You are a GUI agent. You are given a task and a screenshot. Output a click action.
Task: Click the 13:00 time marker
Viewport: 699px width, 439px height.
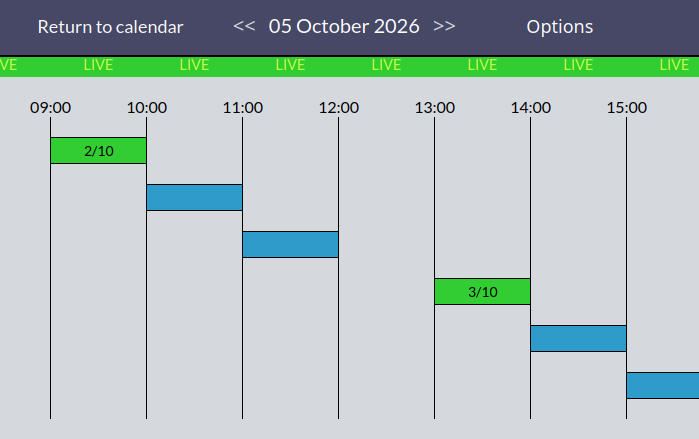pyautogui.click(x=435, y=107)
